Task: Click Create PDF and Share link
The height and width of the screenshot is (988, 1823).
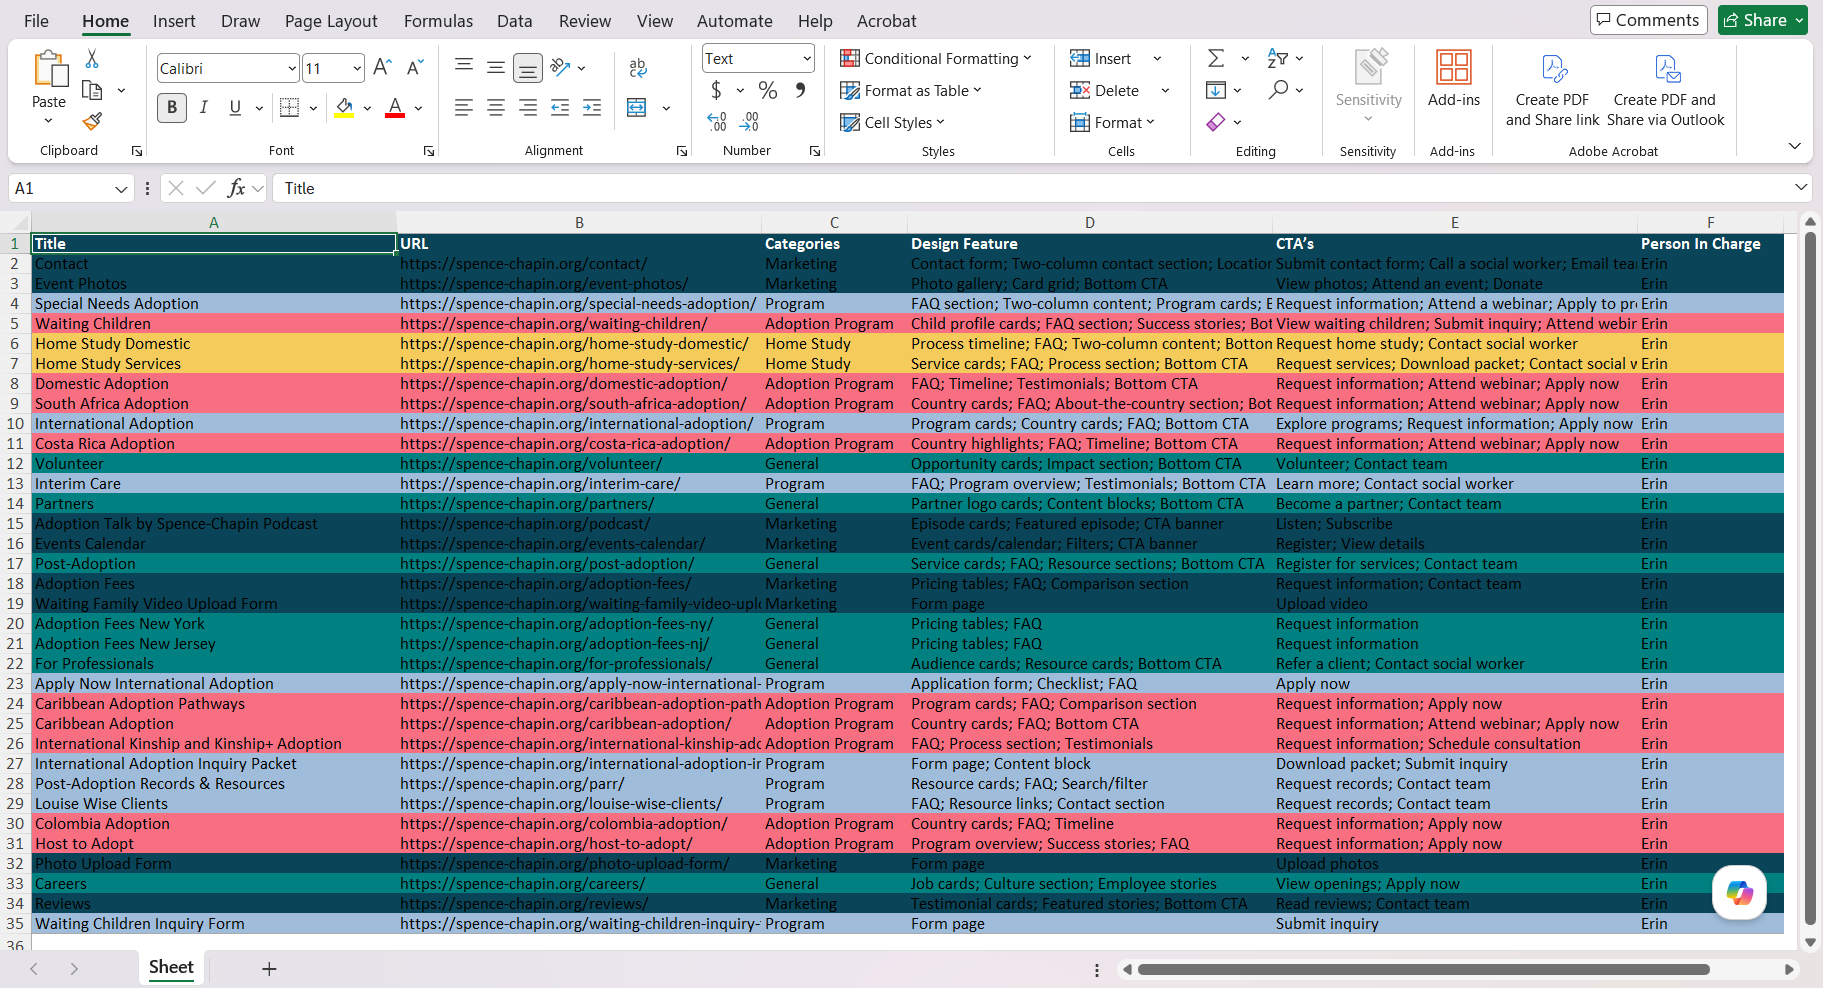Action: pyautogui.click(x=1552, y=89)
